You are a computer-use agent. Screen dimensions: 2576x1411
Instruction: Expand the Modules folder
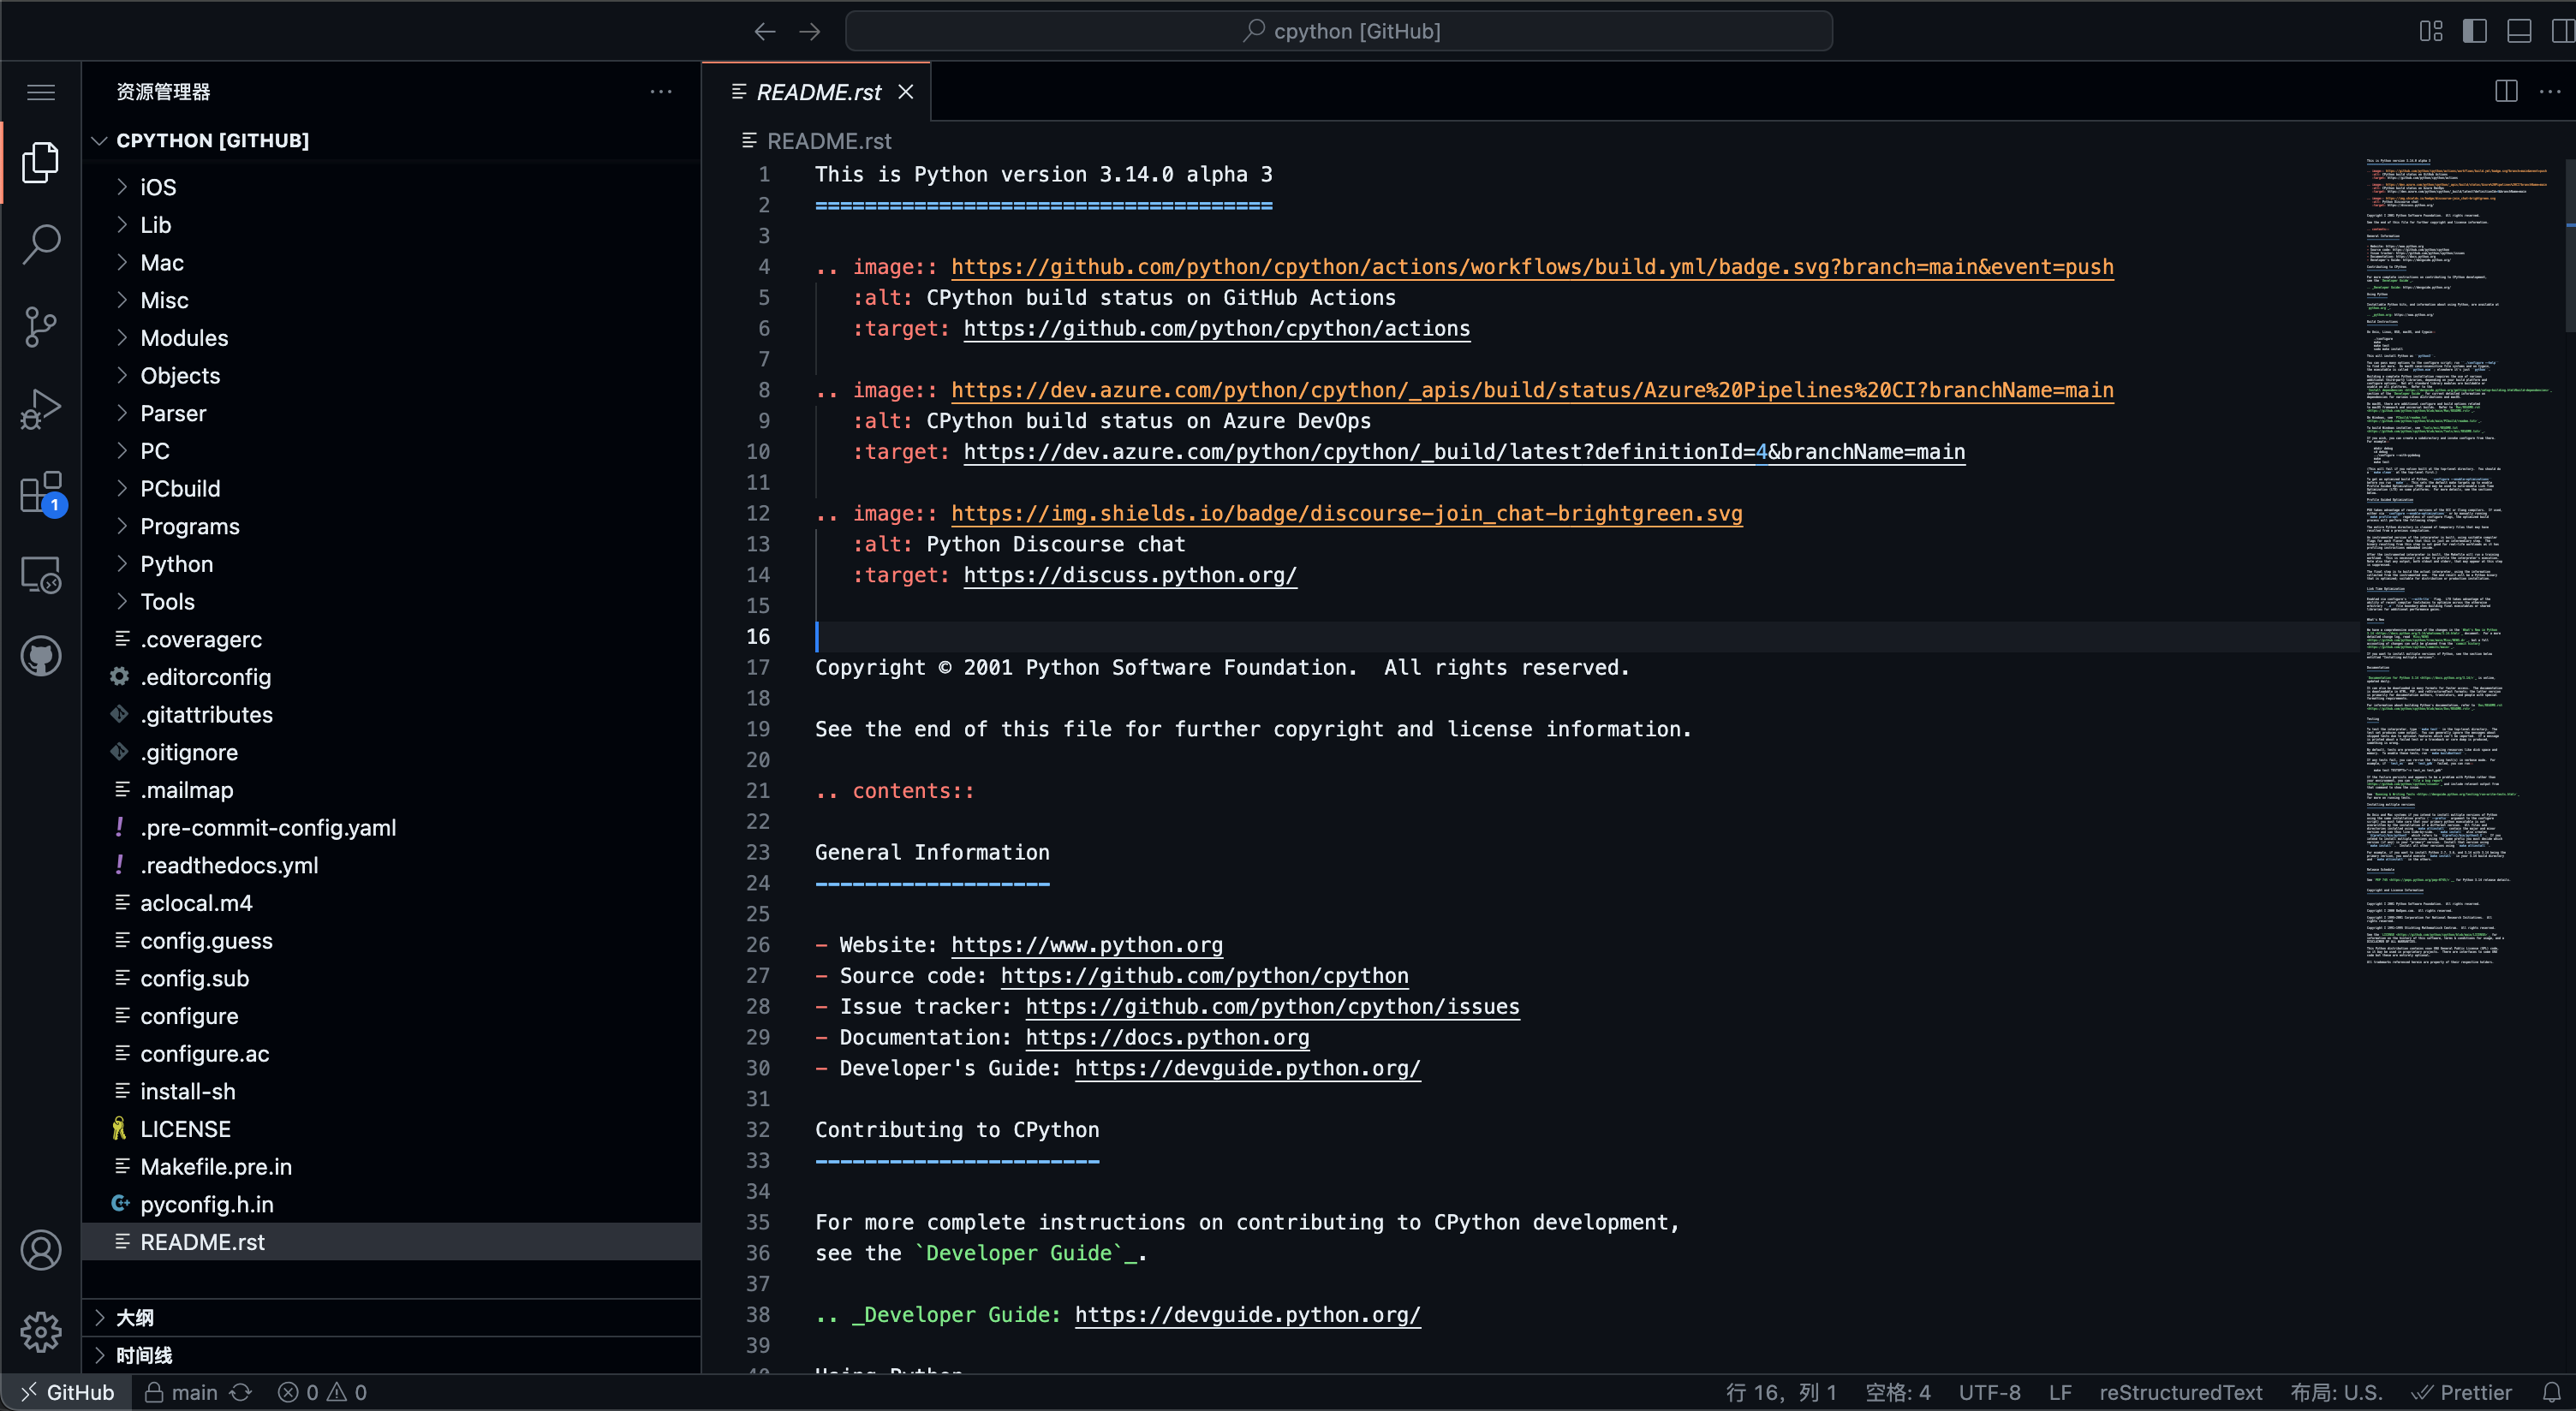184,338
